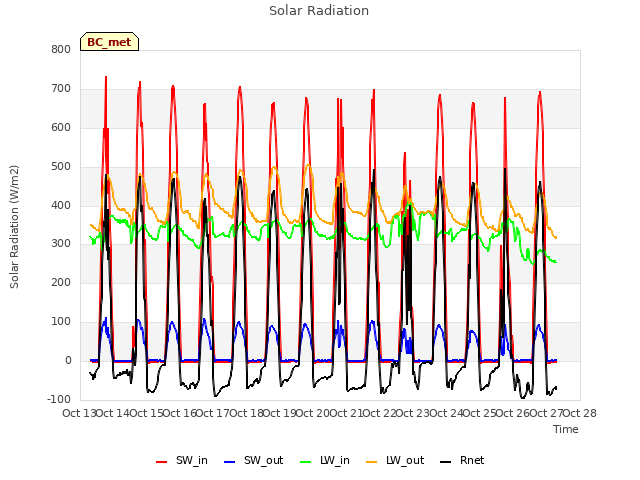Click the -100 y-axis tick label
Screen dimensions: 640x480
[x=59, y=399]
